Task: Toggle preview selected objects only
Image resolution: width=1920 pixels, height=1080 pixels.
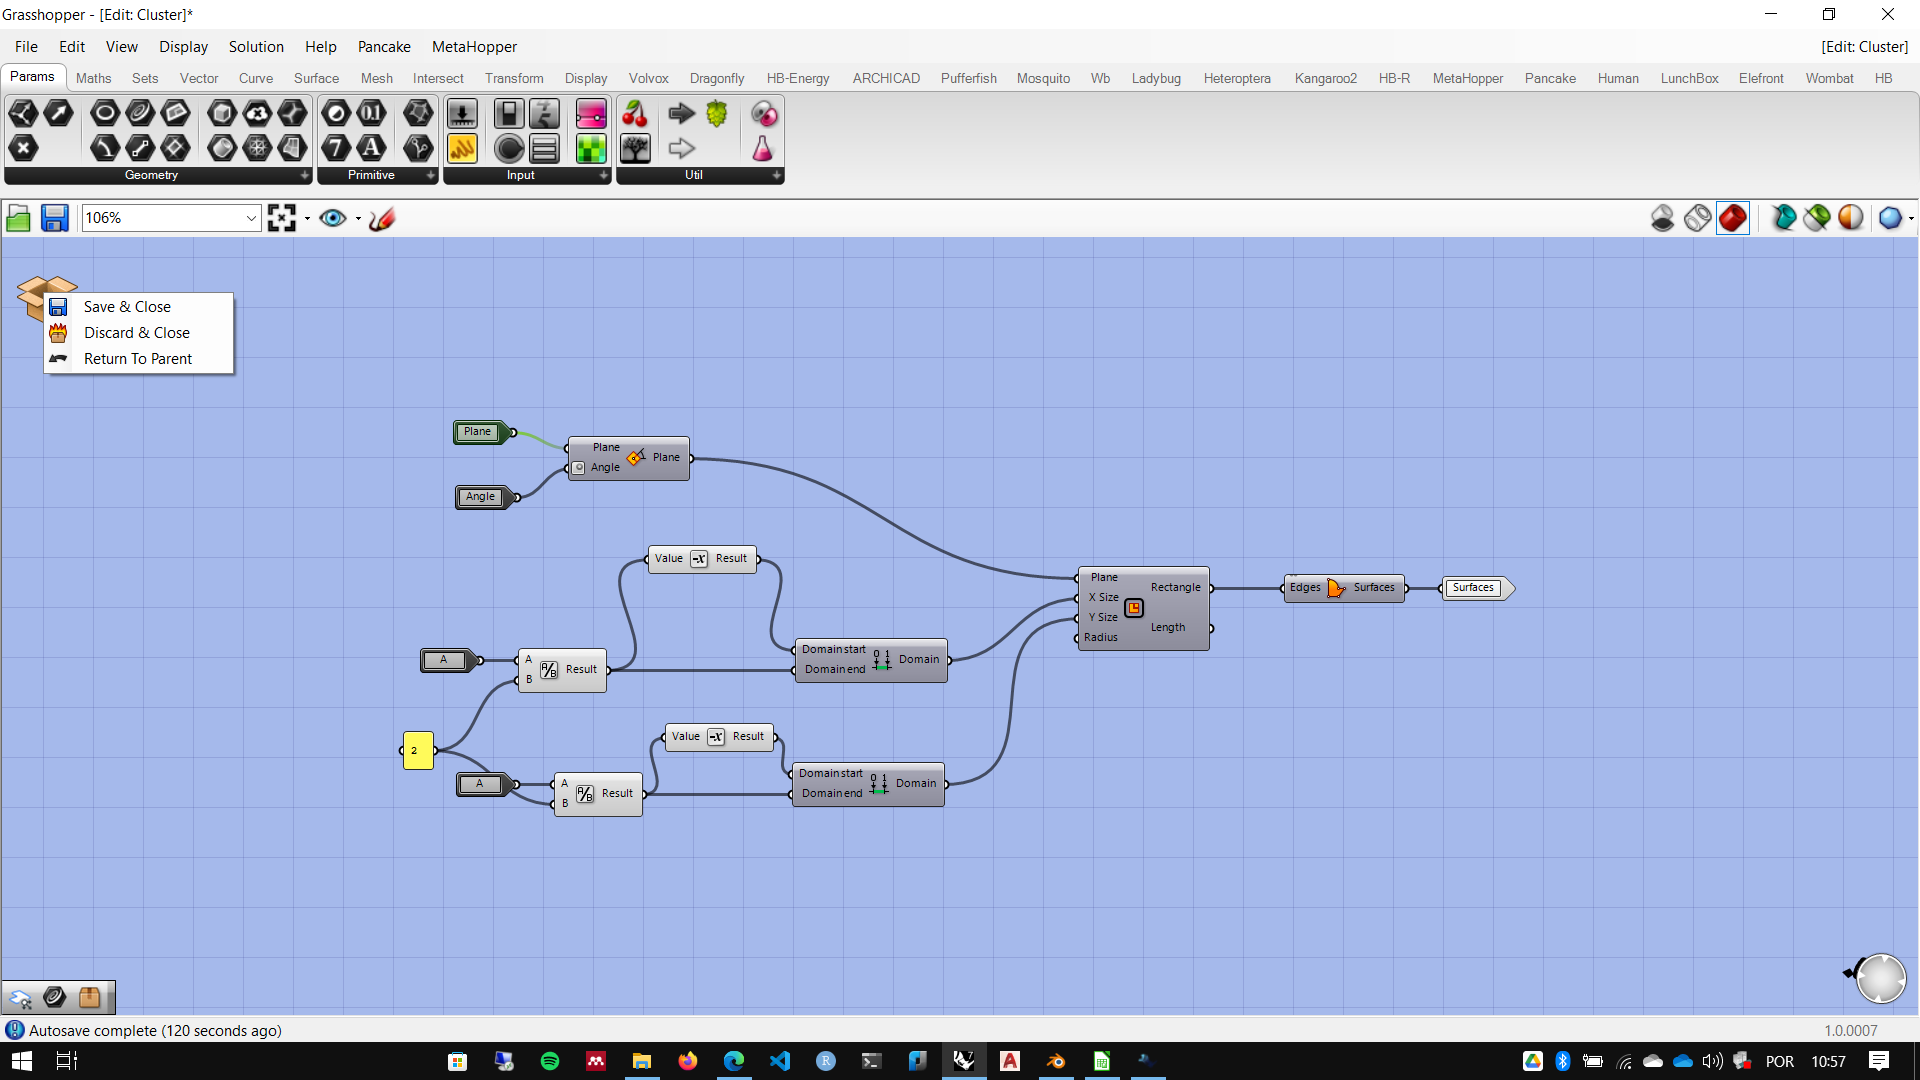Action: [1783, 218]
